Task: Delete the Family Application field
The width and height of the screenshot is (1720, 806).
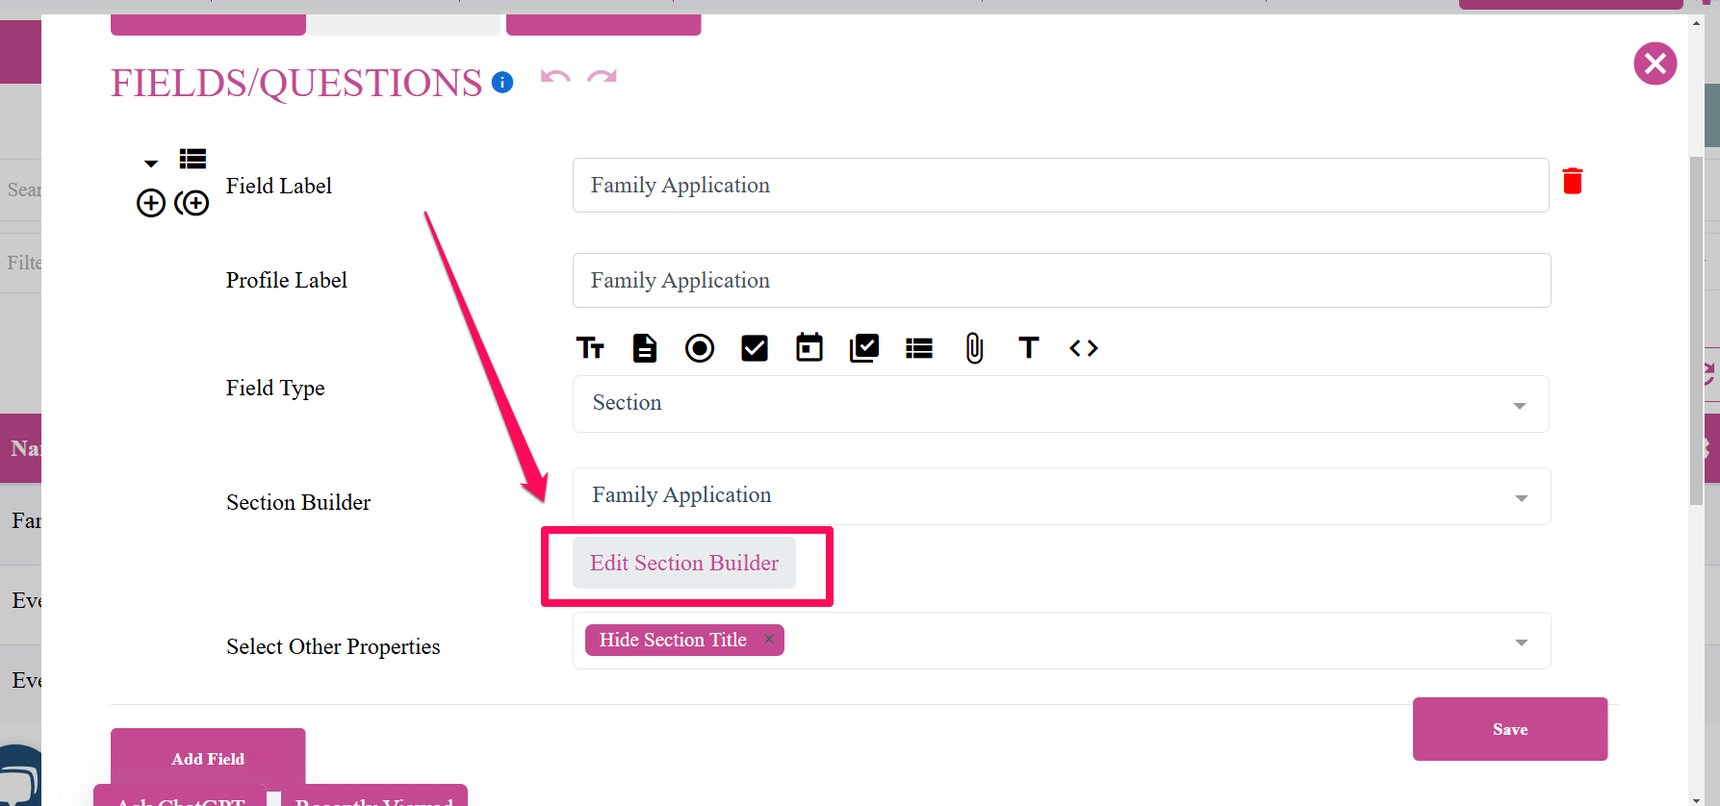Action: 1572,180
